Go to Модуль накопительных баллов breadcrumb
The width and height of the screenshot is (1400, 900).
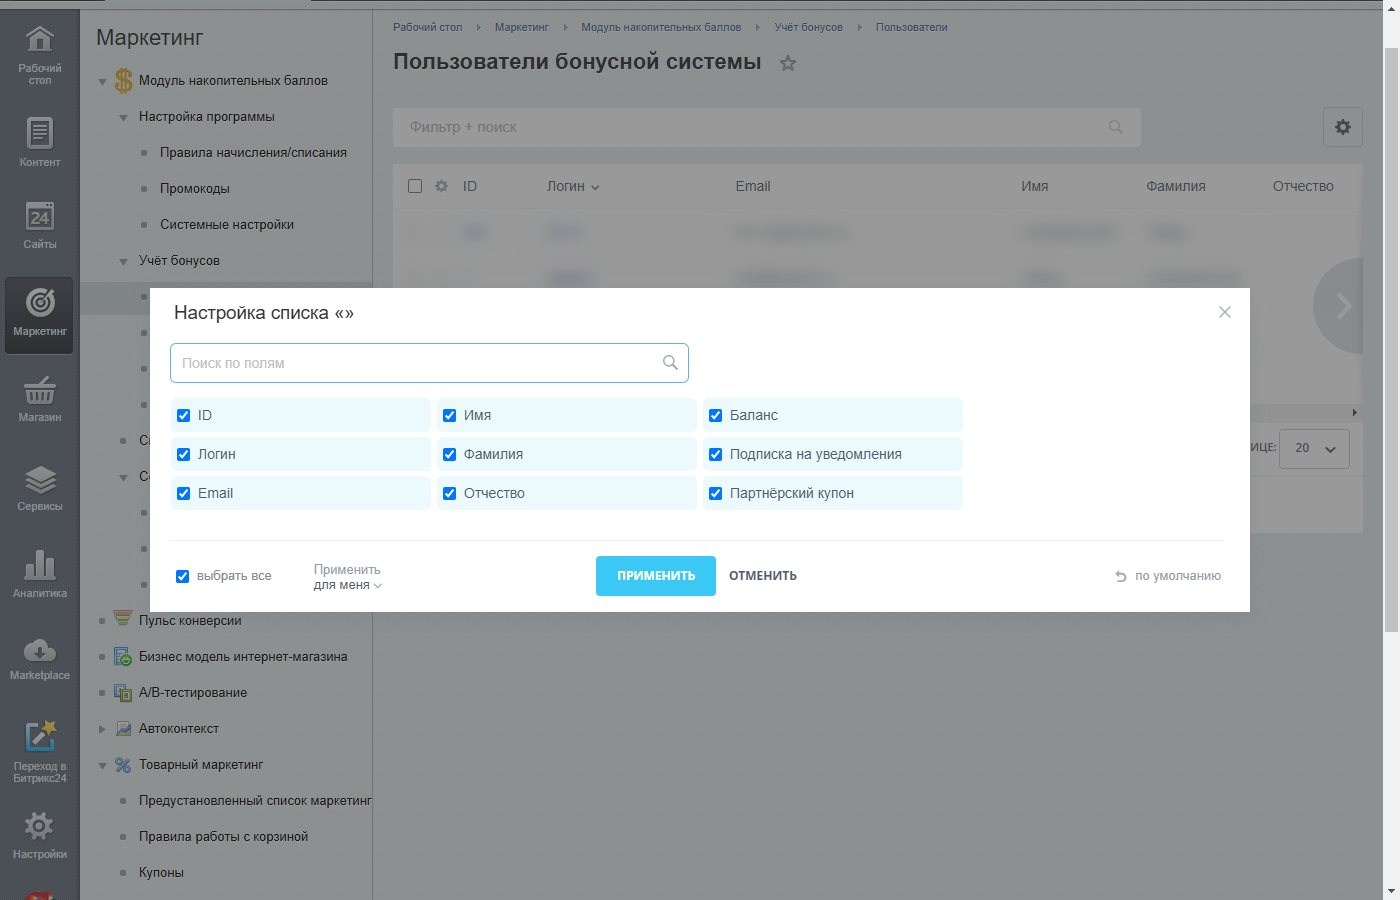tap(661, 27)
